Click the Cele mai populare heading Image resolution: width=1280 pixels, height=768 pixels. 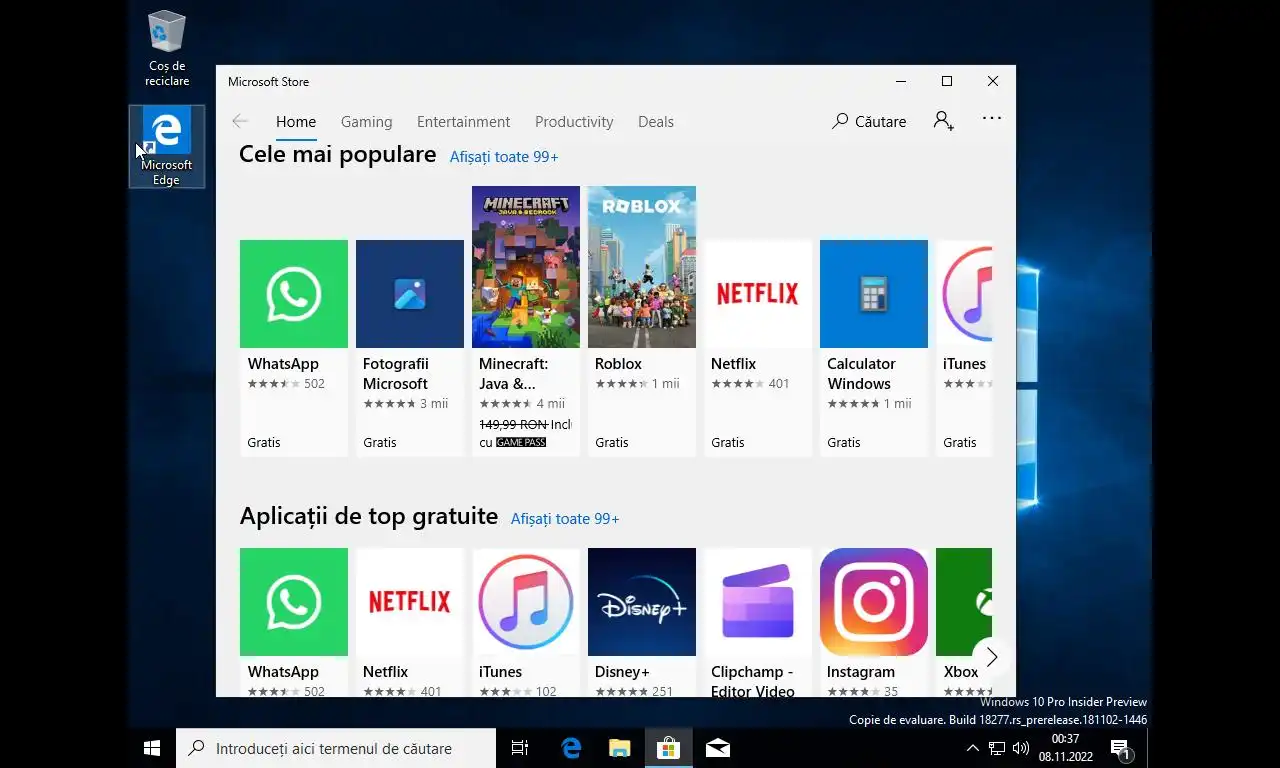[338, 154]
